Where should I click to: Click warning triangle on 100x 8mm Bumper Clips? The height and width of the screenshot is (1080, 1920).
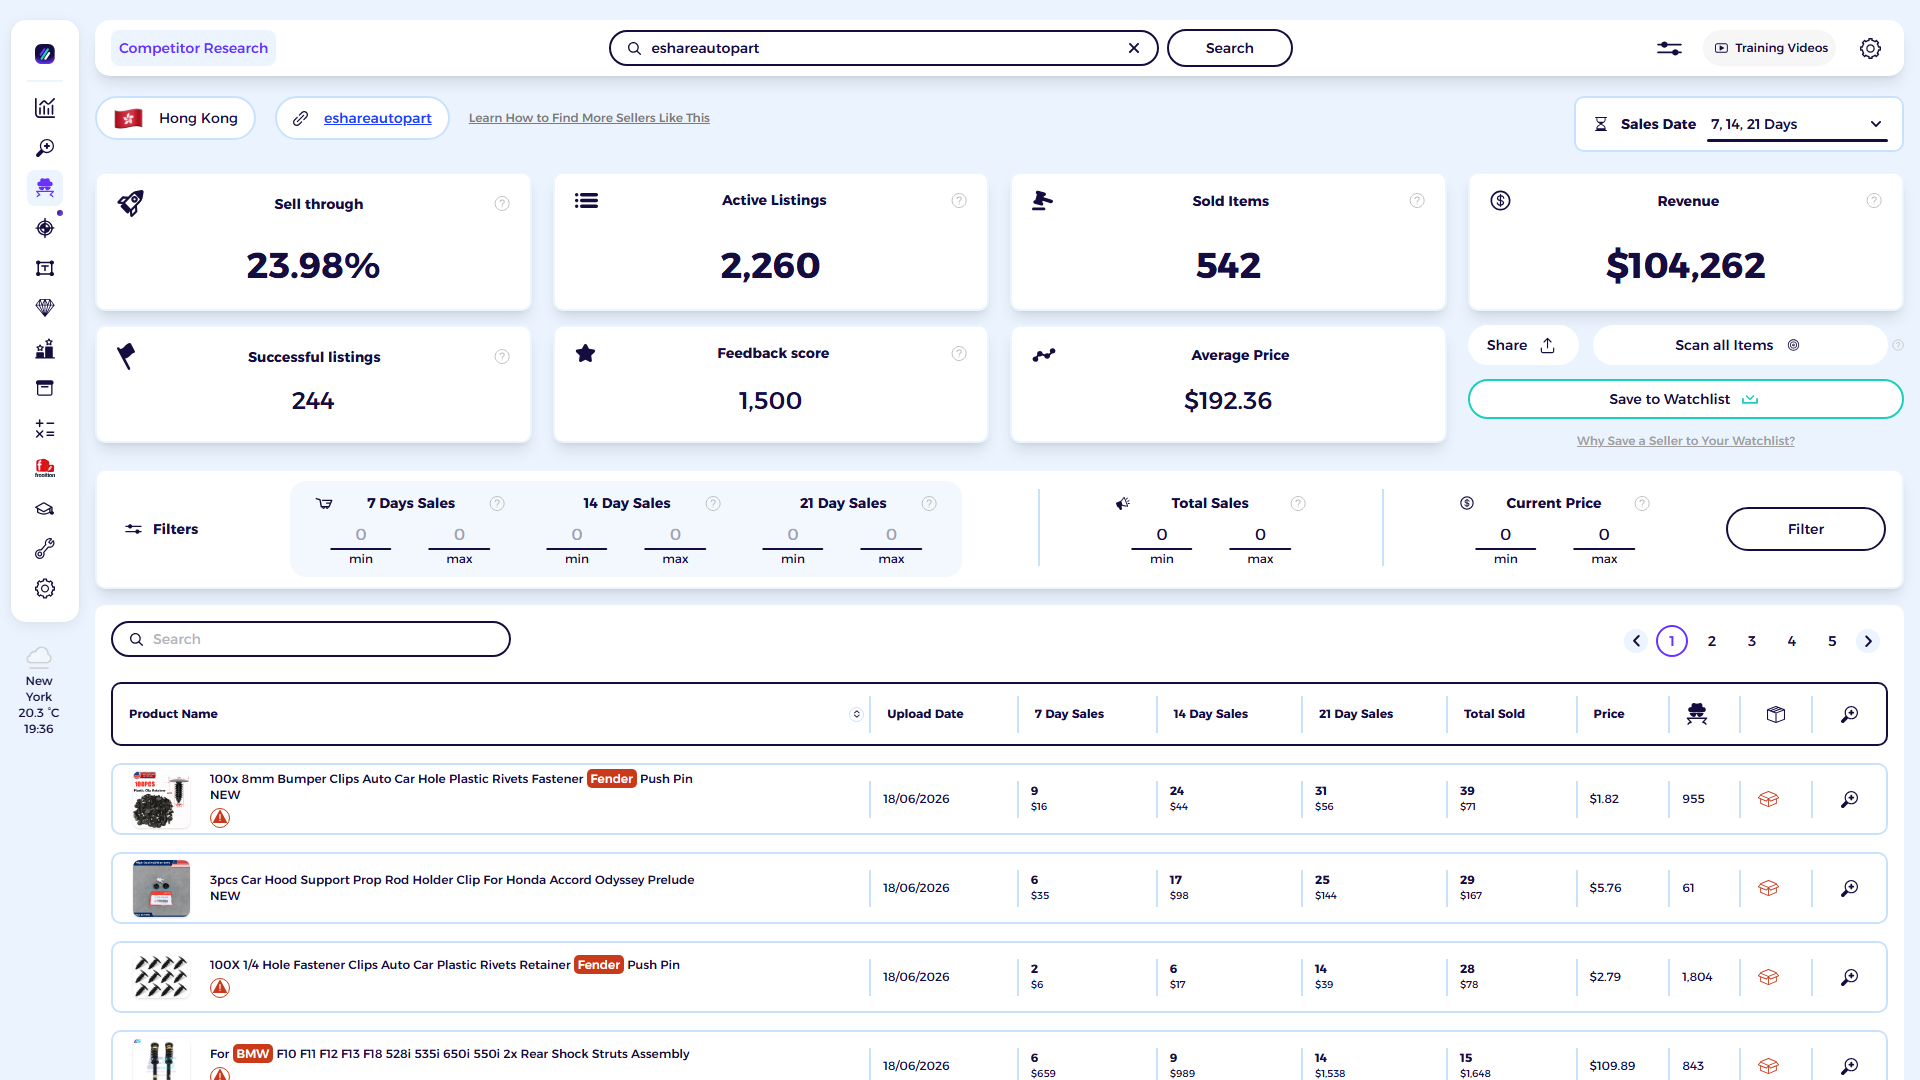[x=220, y=818]
